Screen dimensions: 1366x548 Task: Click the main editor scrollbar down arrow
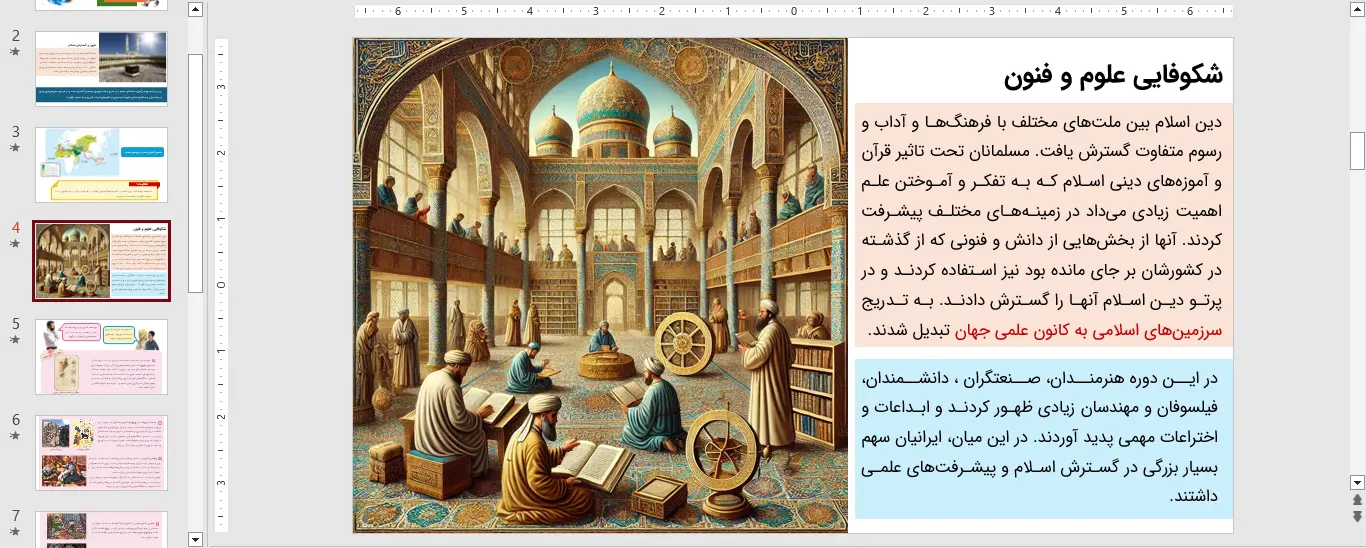1357,481
